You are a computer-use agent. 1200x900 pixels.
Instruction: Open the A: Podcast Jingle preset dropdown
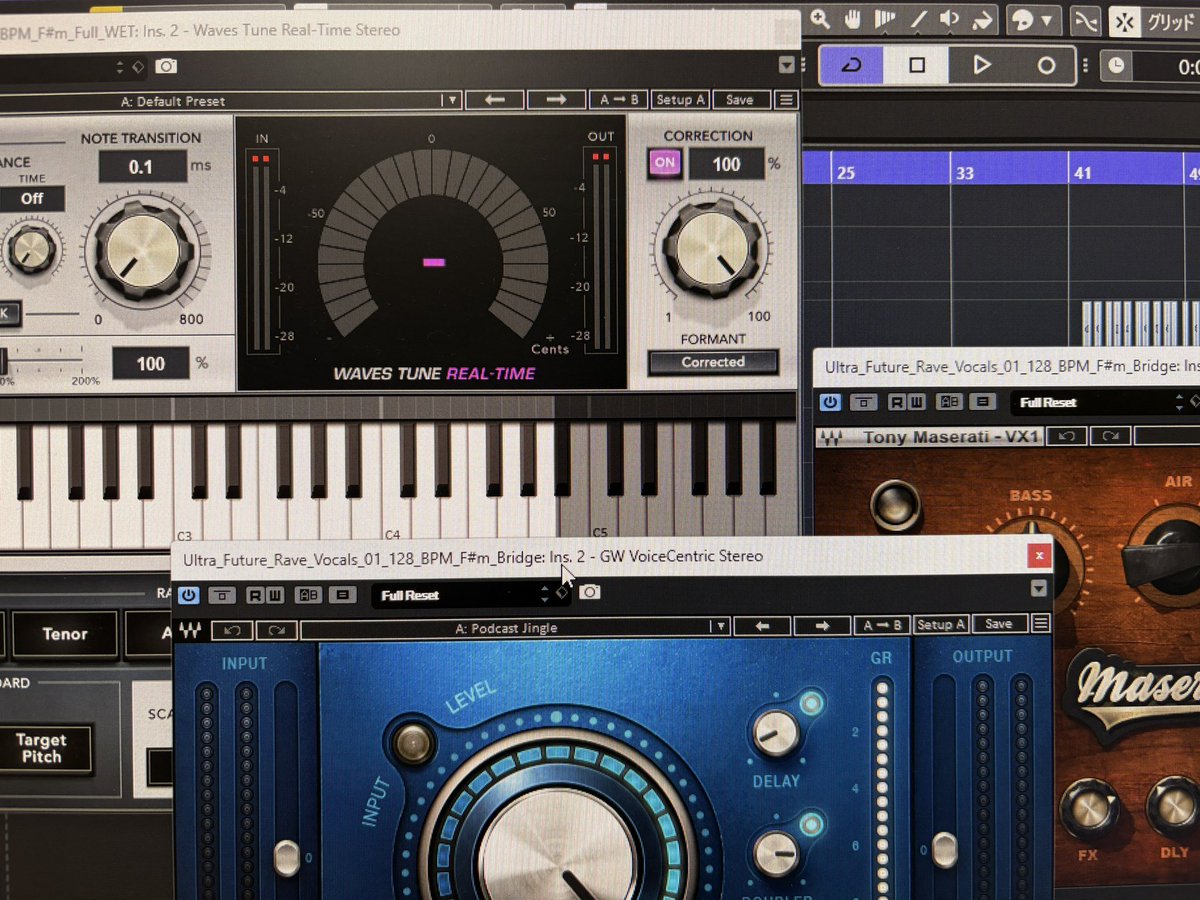tap(514, 627)
